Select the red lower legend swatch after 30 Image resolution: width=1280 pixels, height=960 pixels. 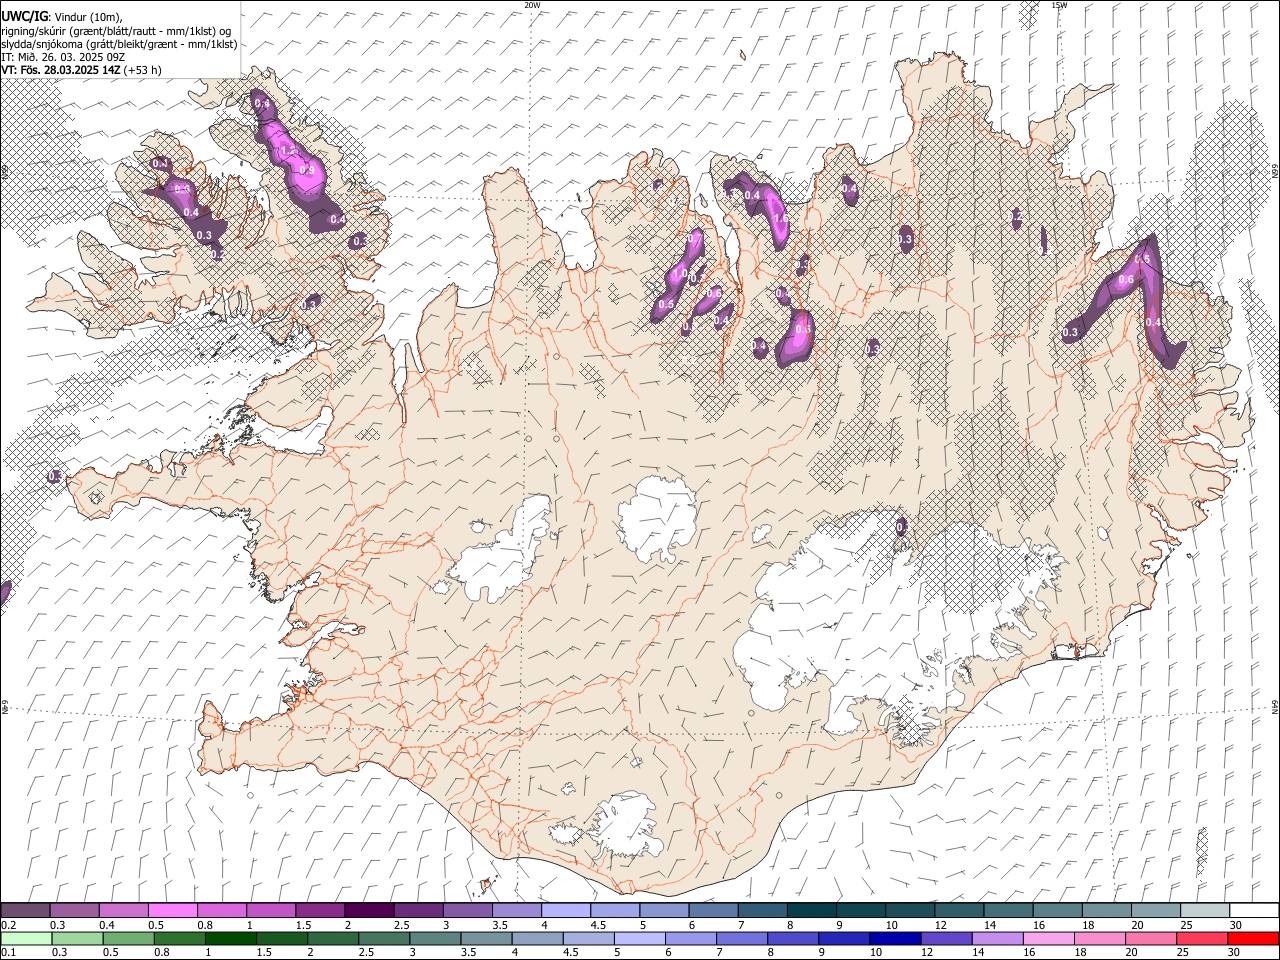click(x=1252, y=938)
